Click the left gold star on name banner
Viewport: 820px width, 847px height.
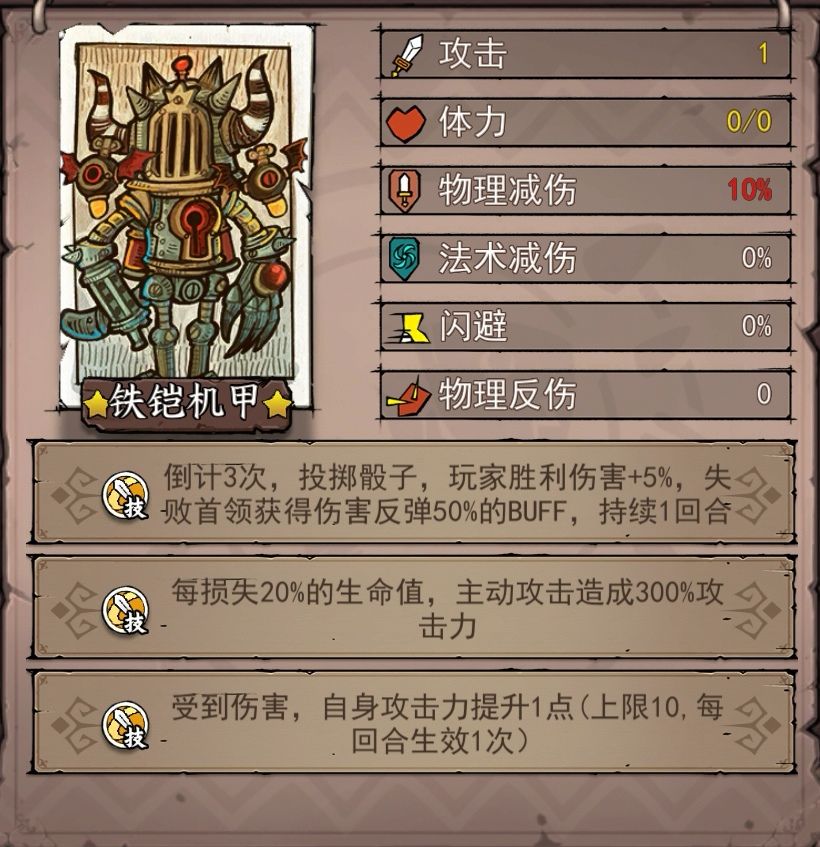(97, 405)
